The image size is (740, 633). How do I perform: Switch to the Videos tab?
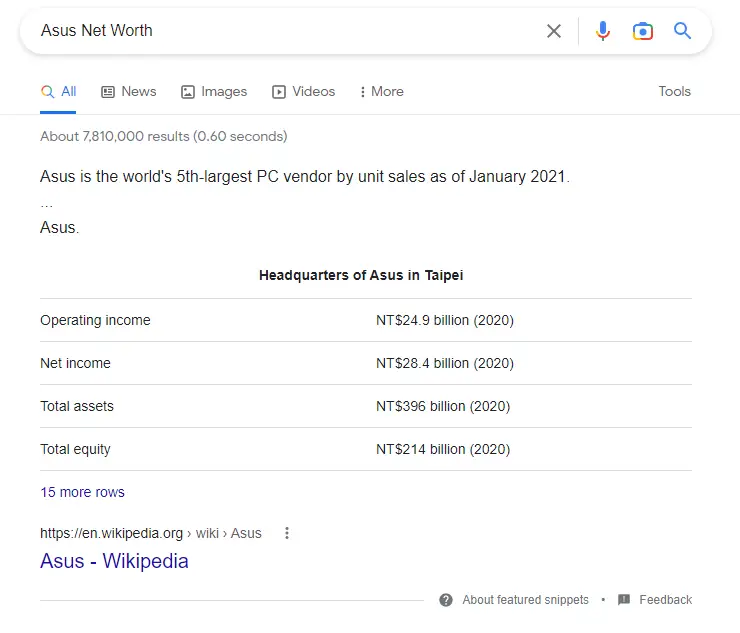click(303, 92)
